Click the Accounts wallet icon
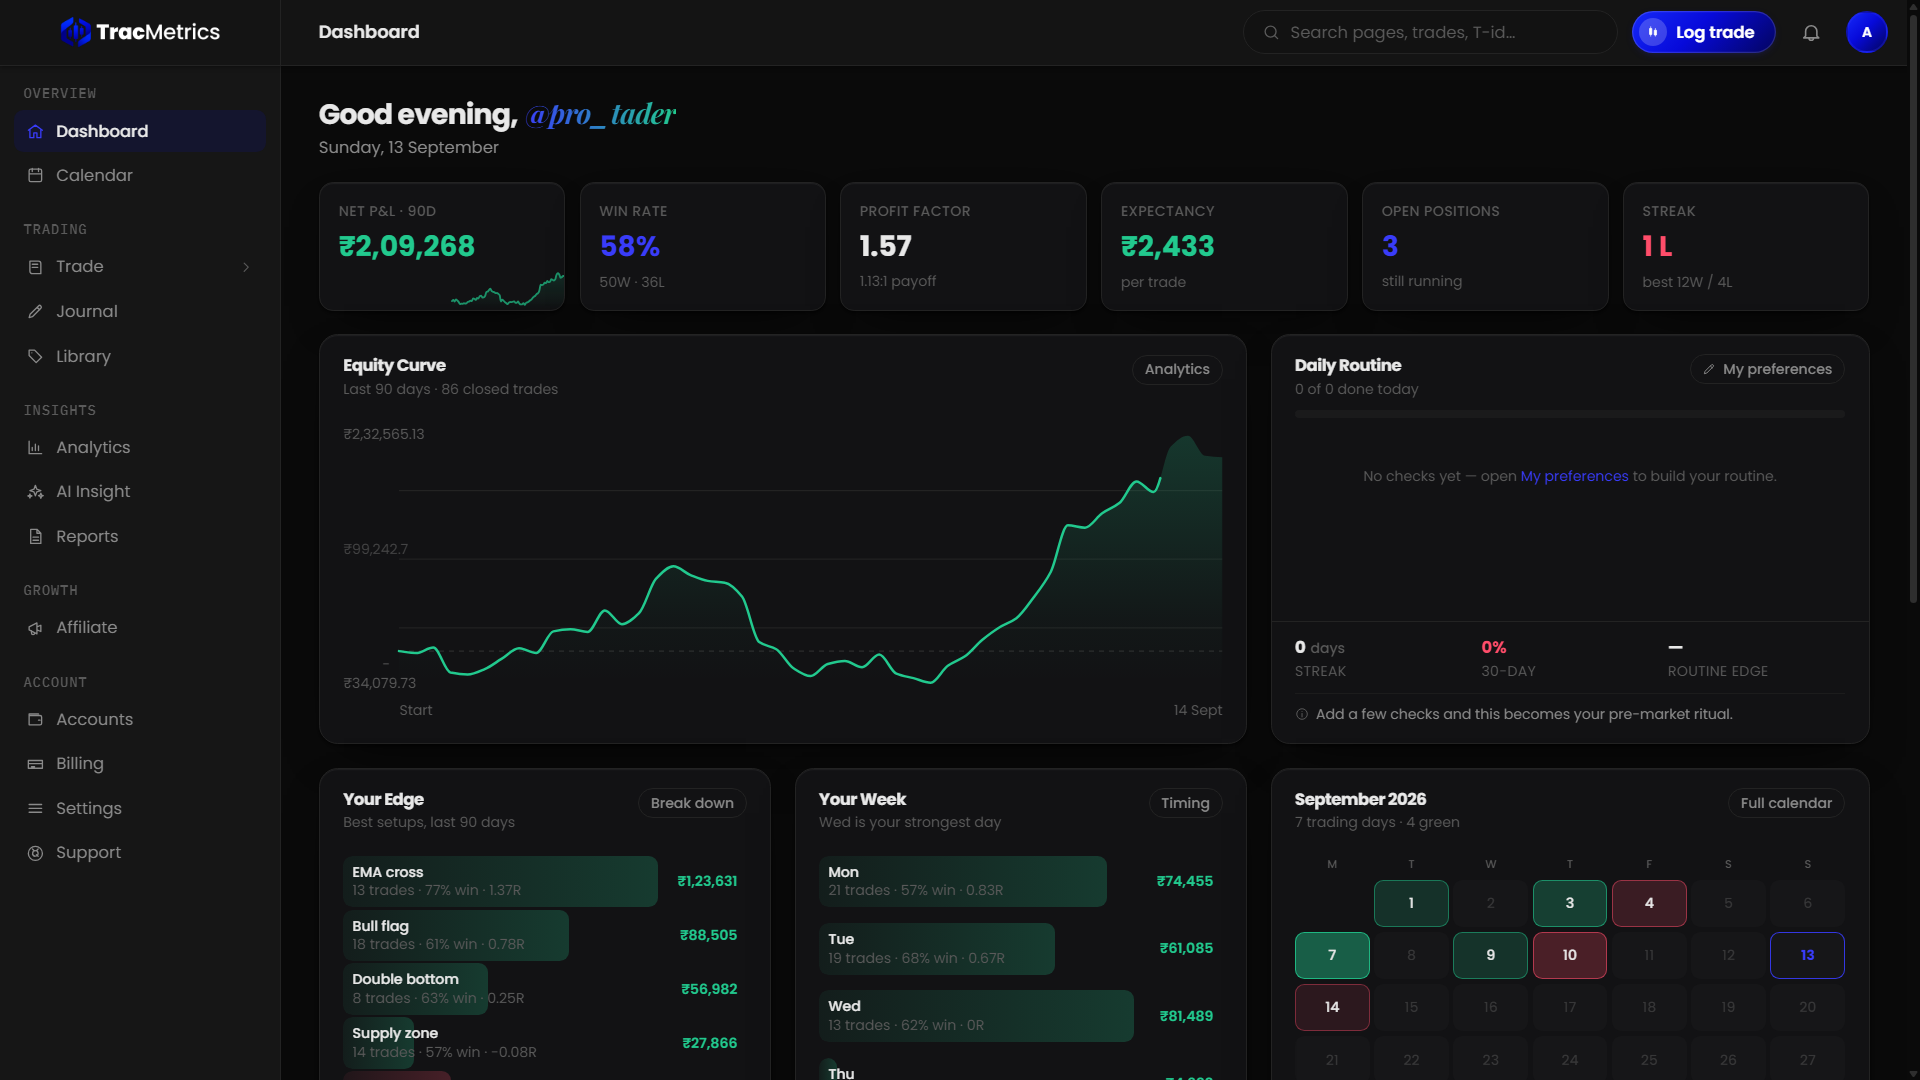The width and height of the screenshot is (1920, 1080). 35,719
